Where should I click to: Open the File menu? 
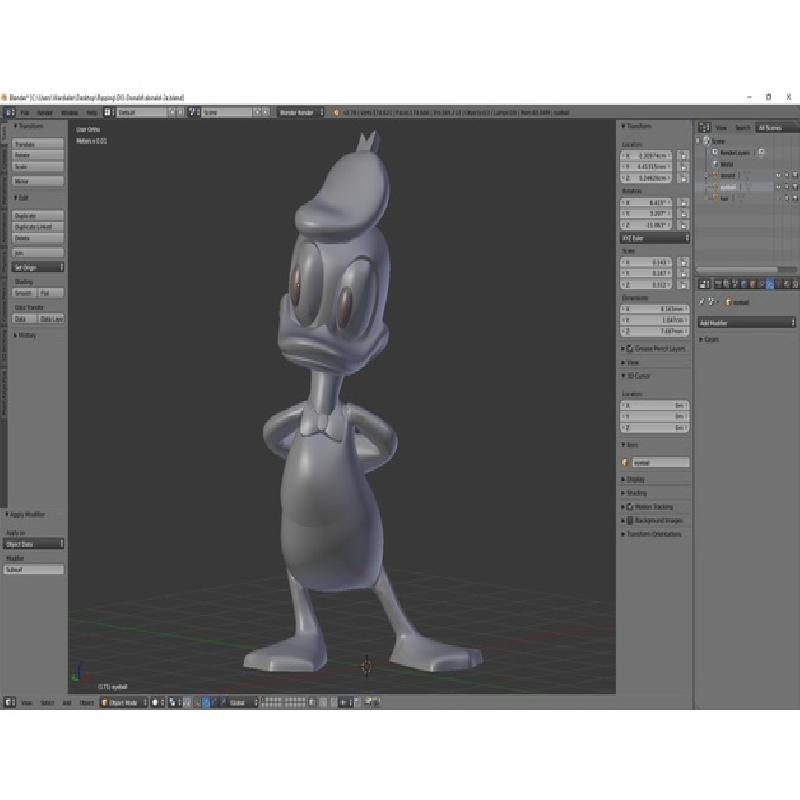[25, 113]
